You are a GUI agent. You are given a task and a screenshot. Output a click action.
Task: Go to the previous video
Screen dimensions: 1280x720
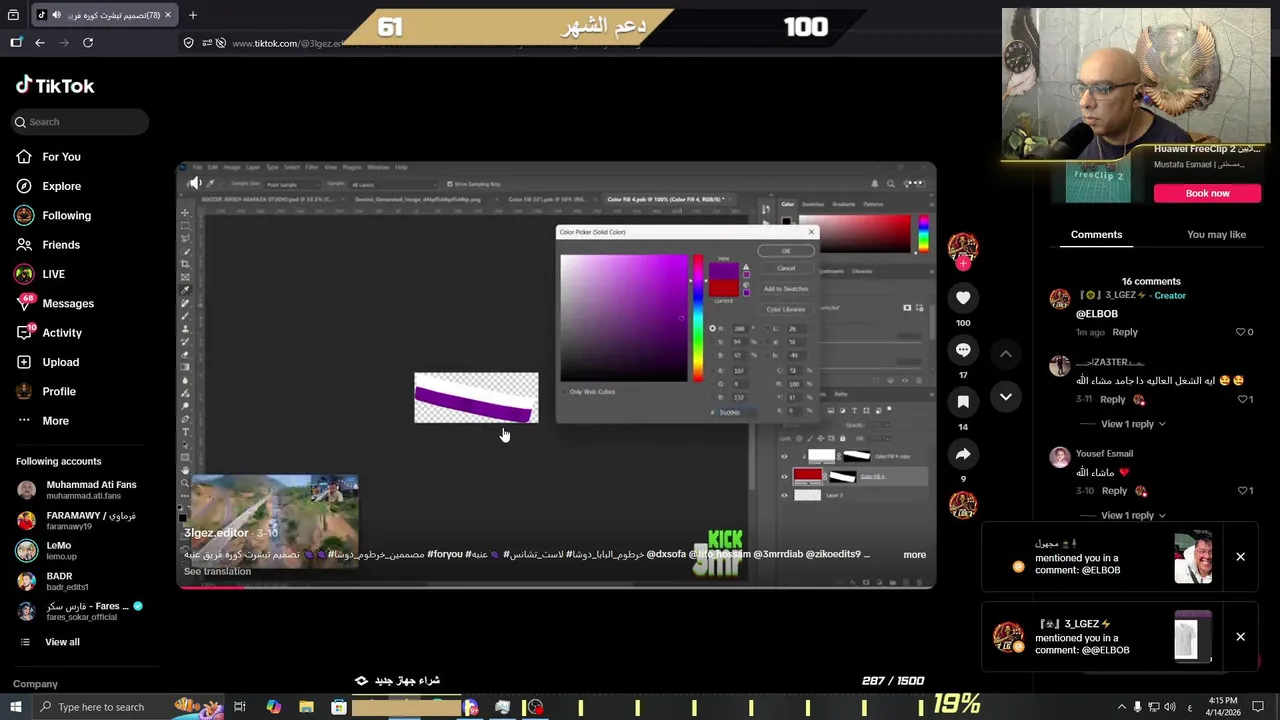tap(1006, 354)
